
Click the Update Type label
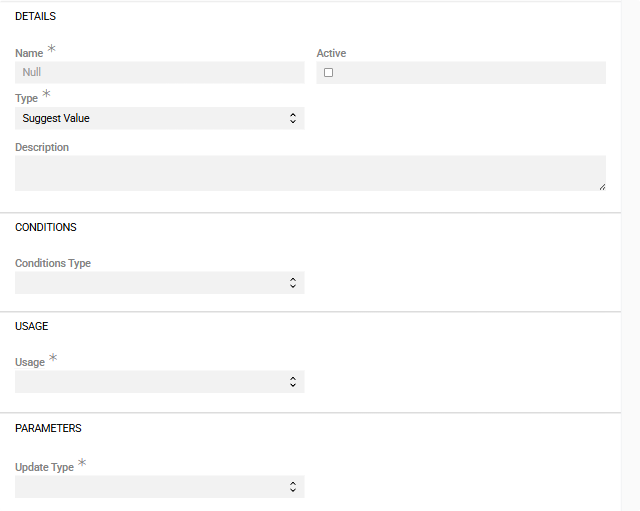coord(44,467)
